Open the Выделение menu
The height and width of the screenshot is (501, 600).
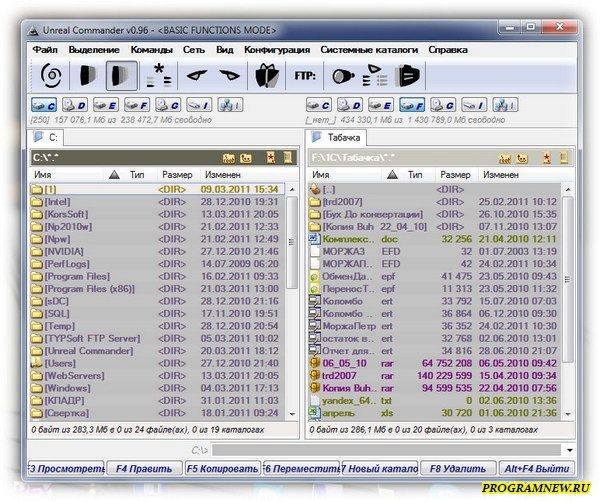pyautogui.click(x=94, y=50)
